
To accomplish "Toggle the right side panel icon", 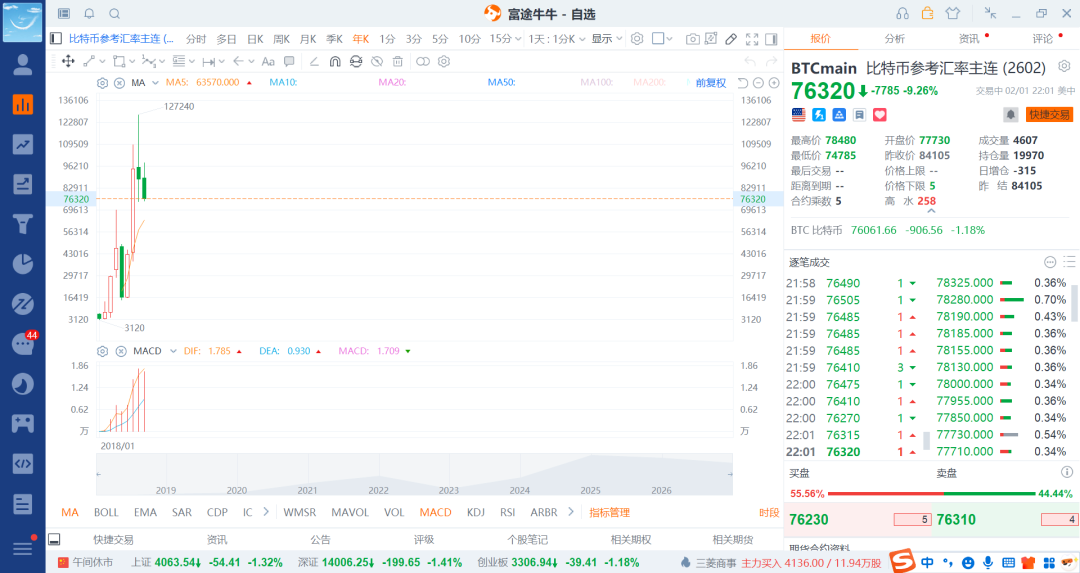I will click(771, 39).
